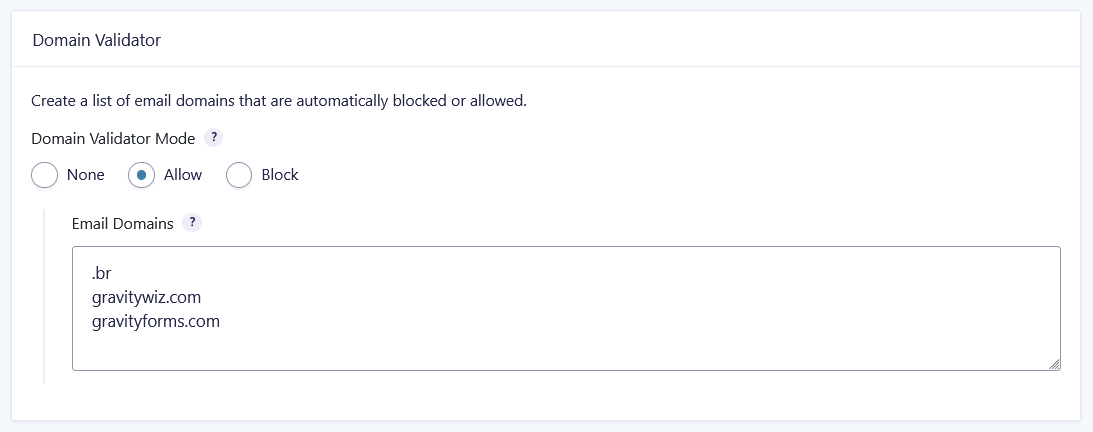The image size is (1093, 432).
Task: Click blank space right of the Block option
Action: click(600, 175)
